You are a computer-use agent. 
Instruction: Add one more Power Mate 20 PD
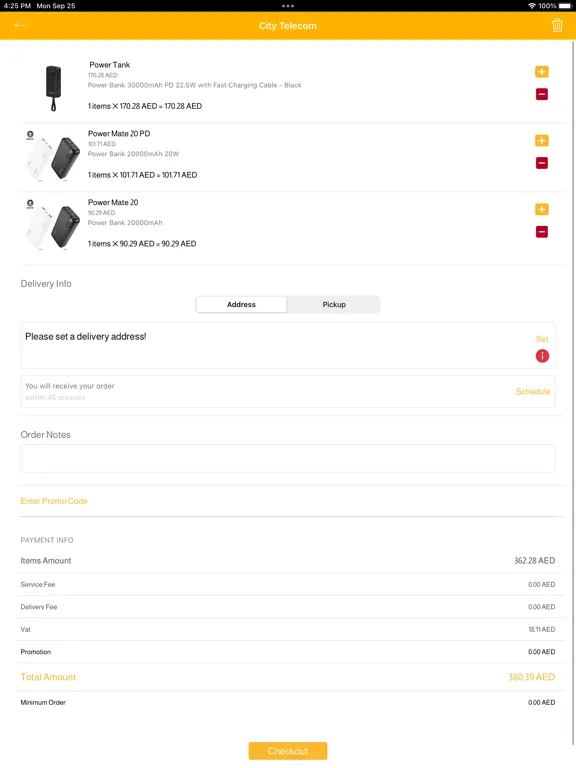pyautogui.click(x=541, y=141)
